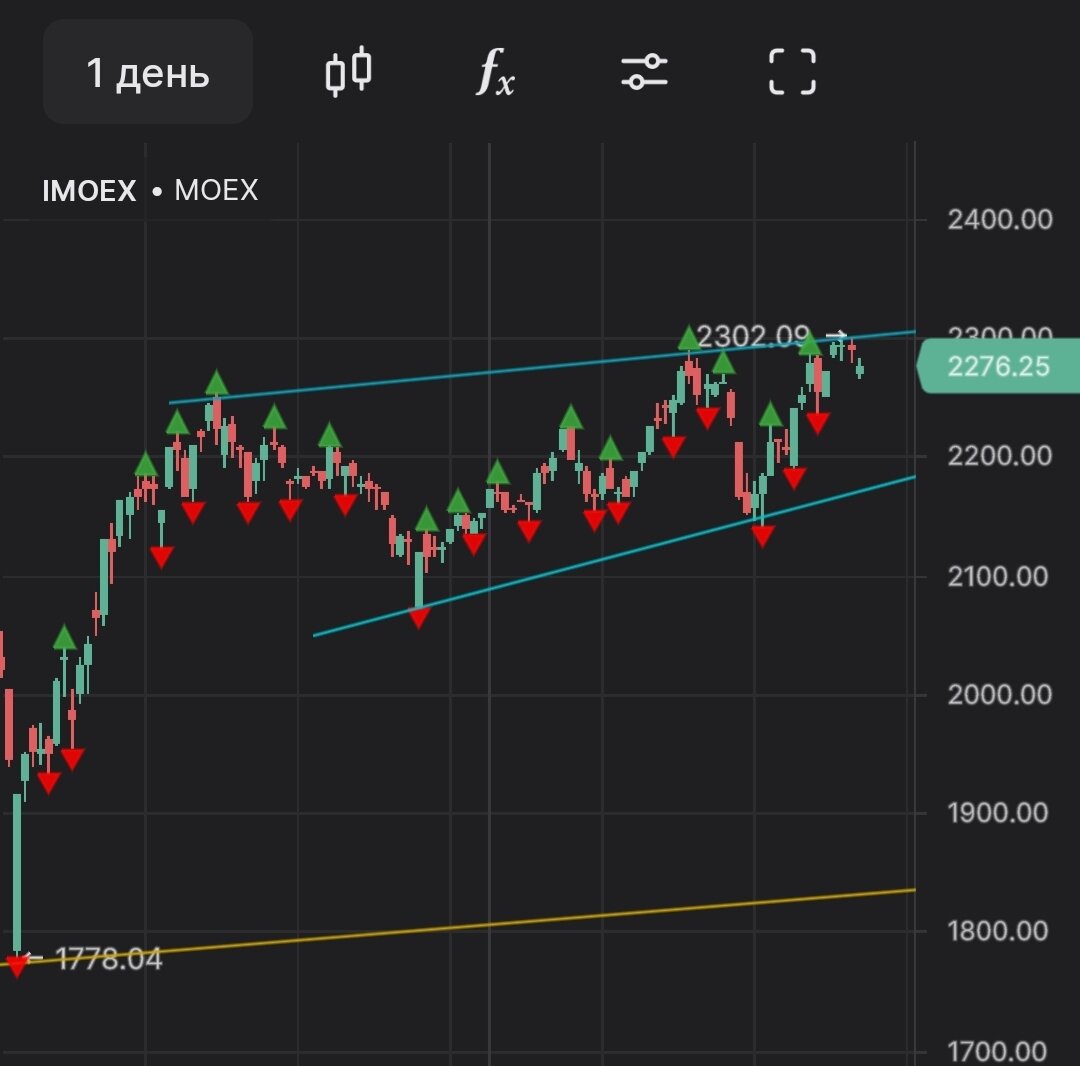Open indicators with the fx icon
Screen dimensions: 1080x1066
[x=495, y=72]
